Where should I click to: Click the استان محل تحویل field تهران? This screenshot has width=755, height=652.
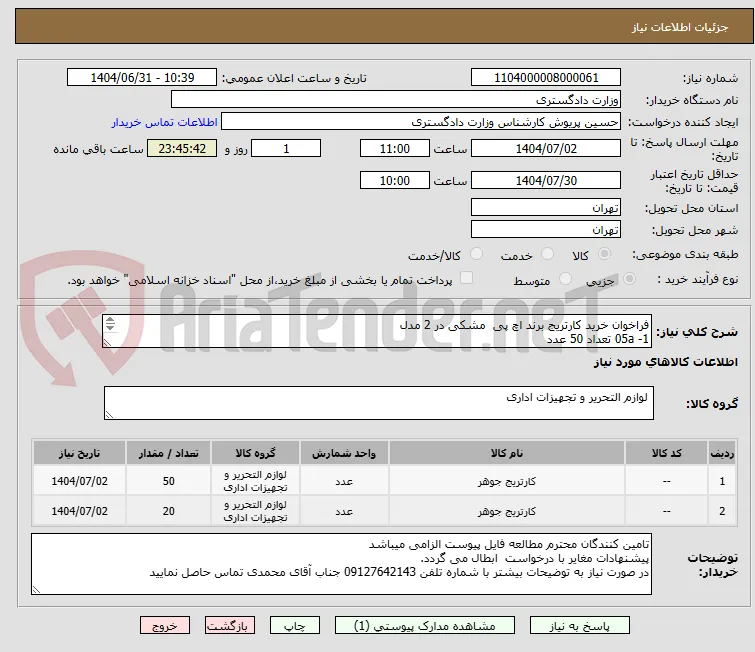546,208
